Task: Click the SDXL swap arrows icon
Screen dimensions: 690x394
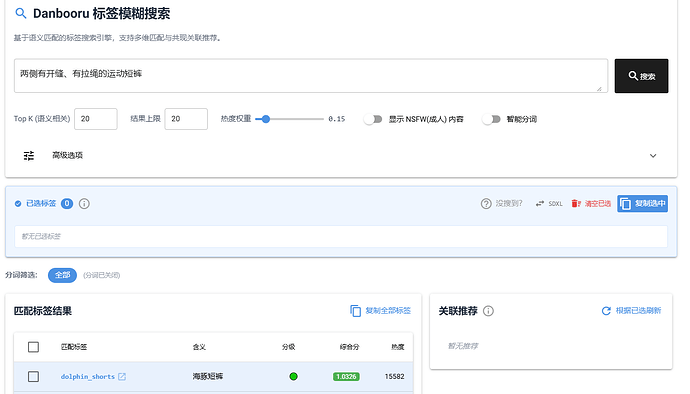Action: (540, 203)
